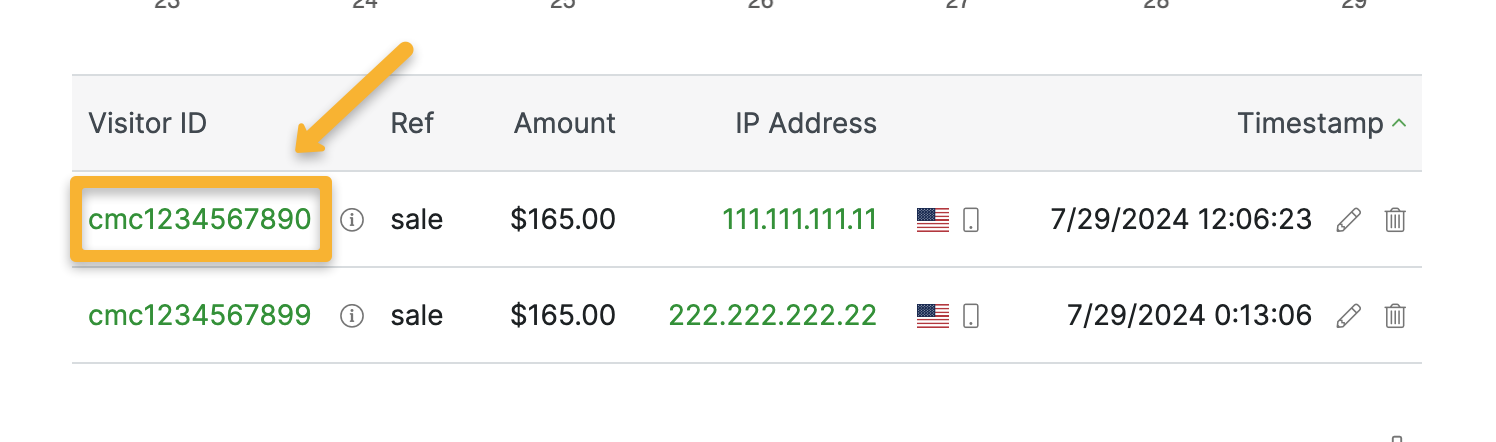Sort table by Amount column
This screenshot has width=1496, height=442.
564,124
